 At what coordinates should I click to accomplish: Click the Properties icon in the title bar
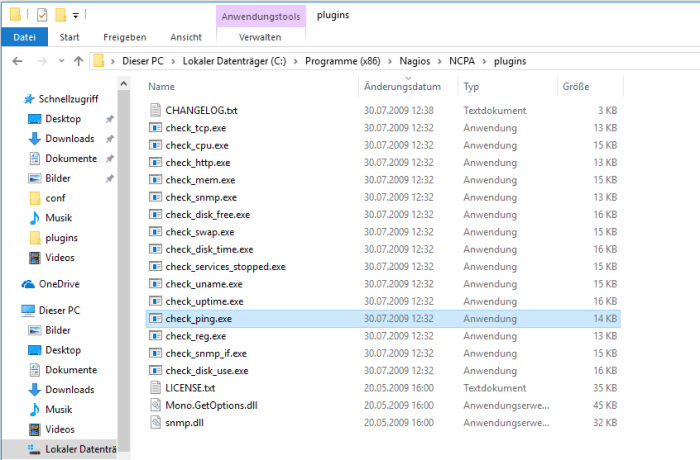tap(42, 15)
